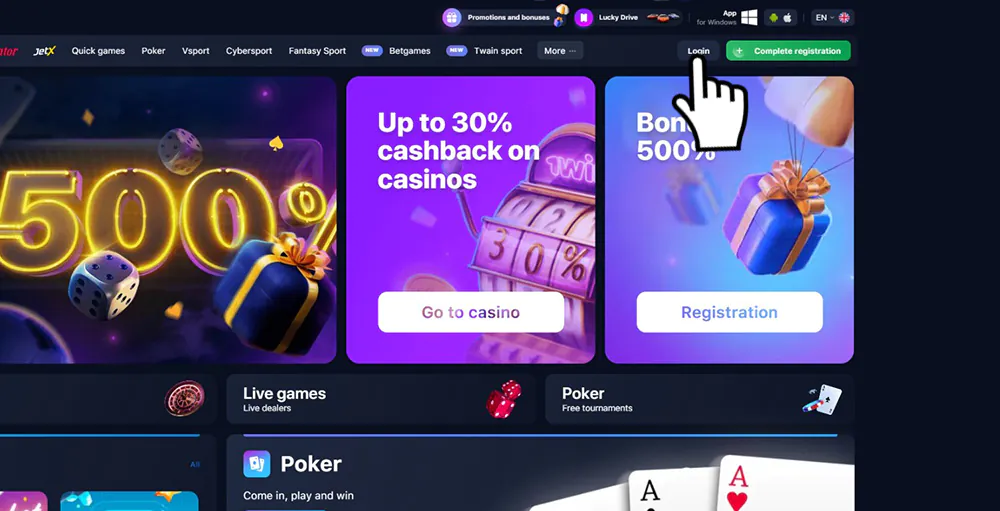
Task: Click the roulette wheel icon
Action: click(184, 399)
